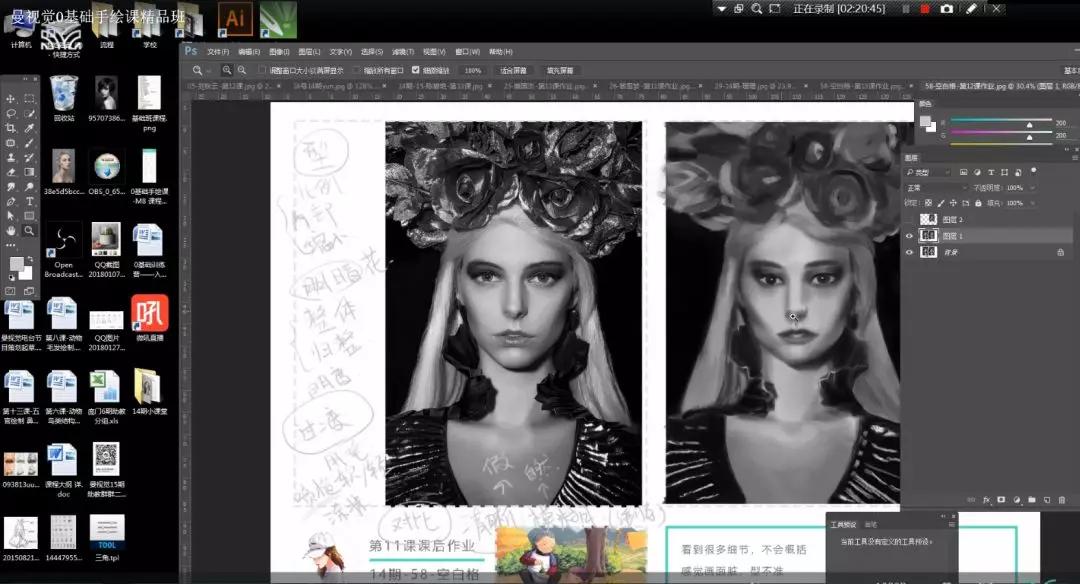Hide the 背景 layer with its eye icon
The width and height of the screenshot is (1080, 584).
909,253
